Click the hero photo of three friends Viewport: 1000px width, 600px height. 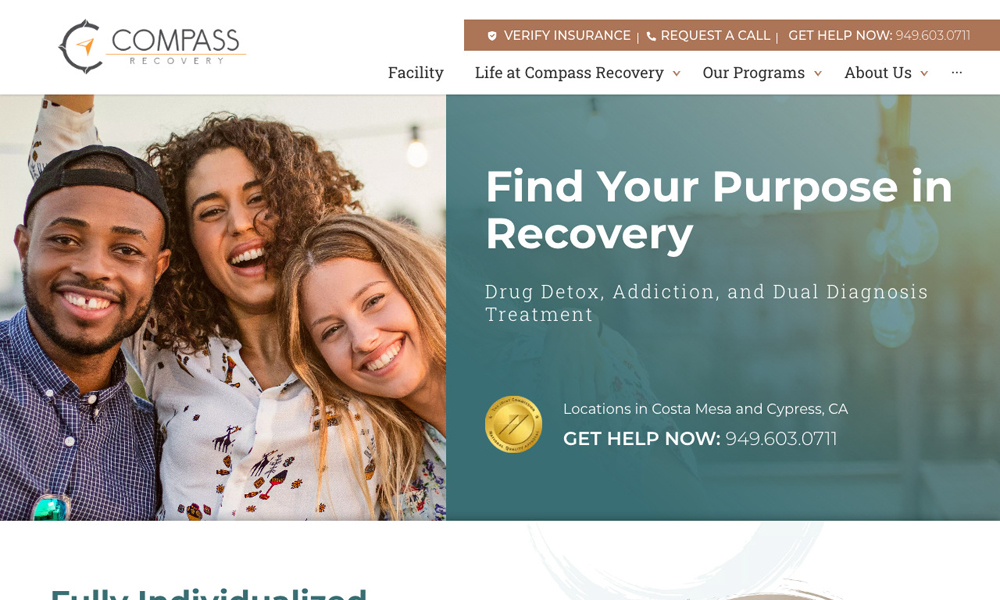coord(223,308)
